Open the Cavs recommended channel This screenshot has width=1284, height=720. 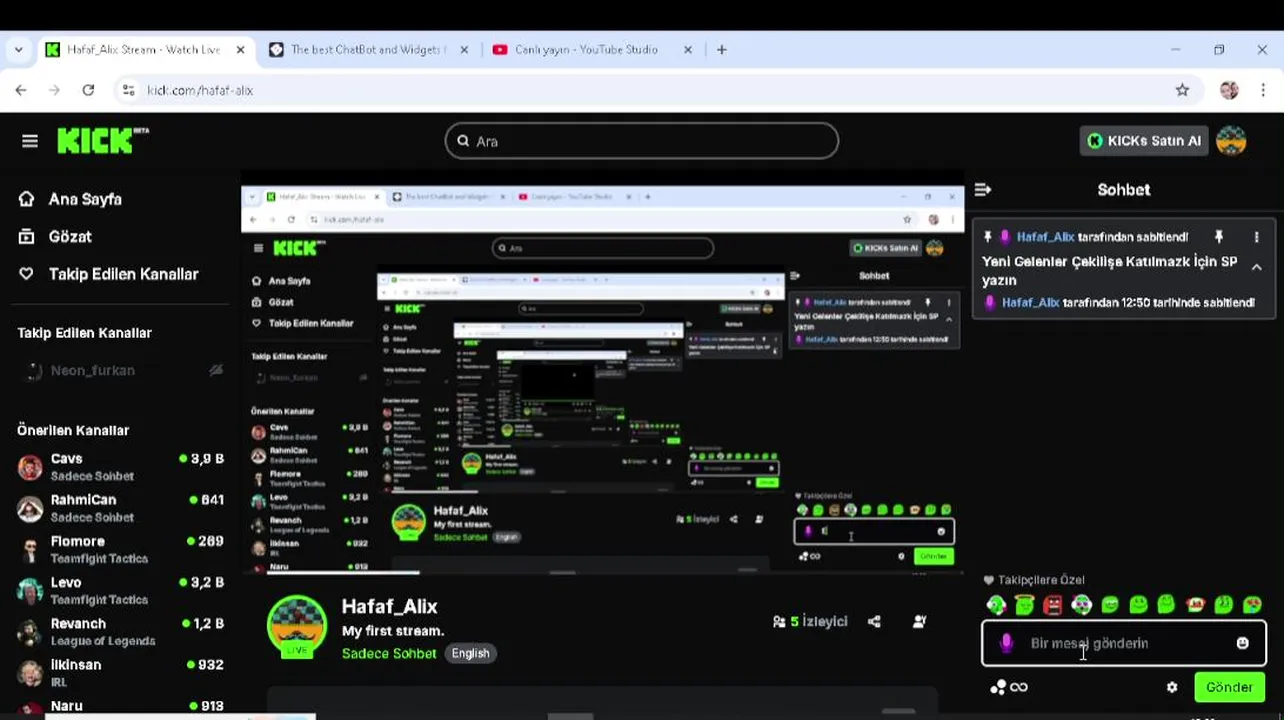coord(121,466)
